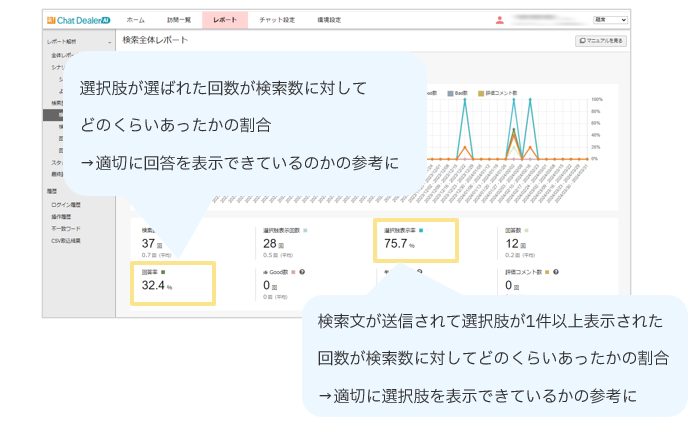Open ログイン履歴 in the sidebar
690x423 pixels.
tap(65, 203)
